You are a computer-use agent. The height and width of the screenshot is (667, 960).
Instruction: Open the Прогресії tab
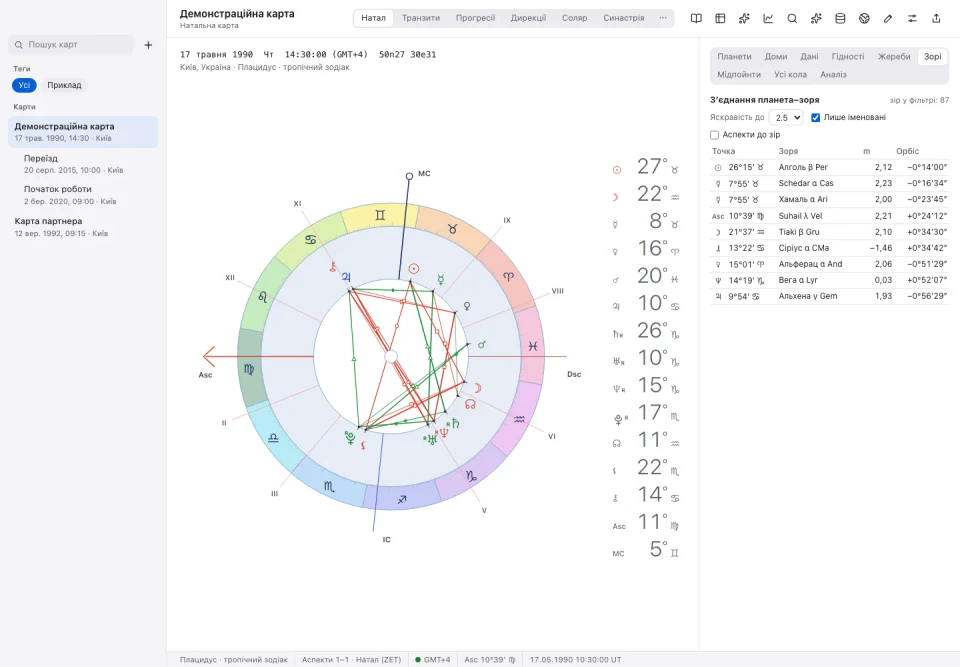(x=475, y=18)
